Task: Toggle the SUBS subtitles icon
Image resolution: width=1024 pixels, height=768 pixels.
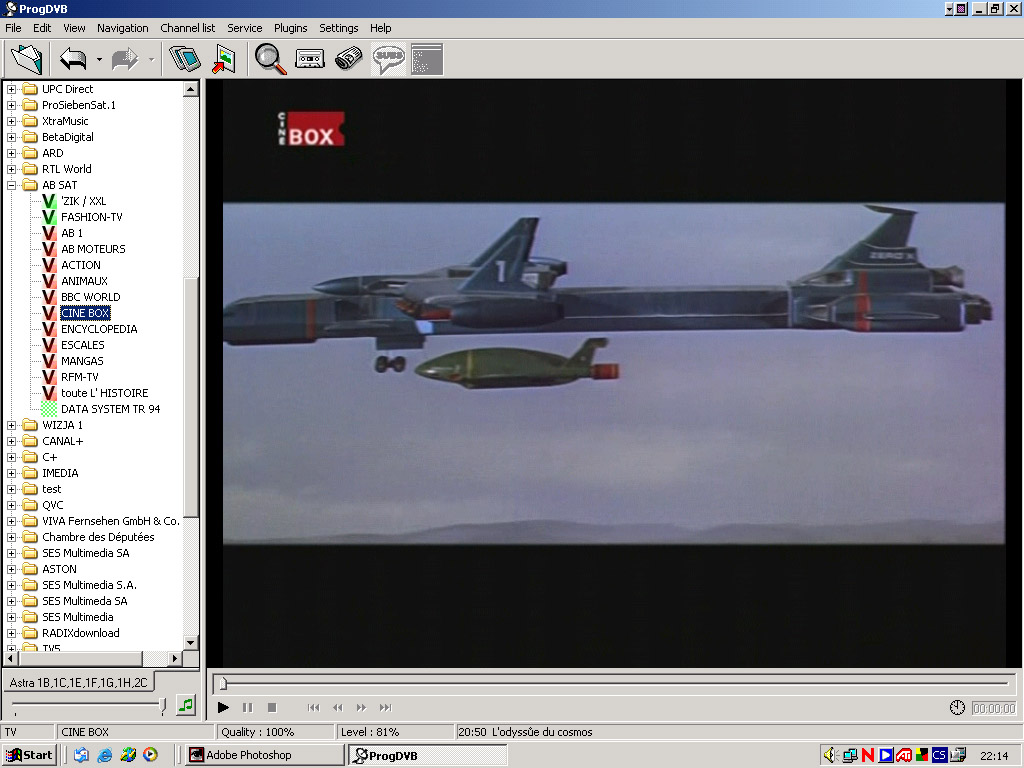Action: point(389,59)
